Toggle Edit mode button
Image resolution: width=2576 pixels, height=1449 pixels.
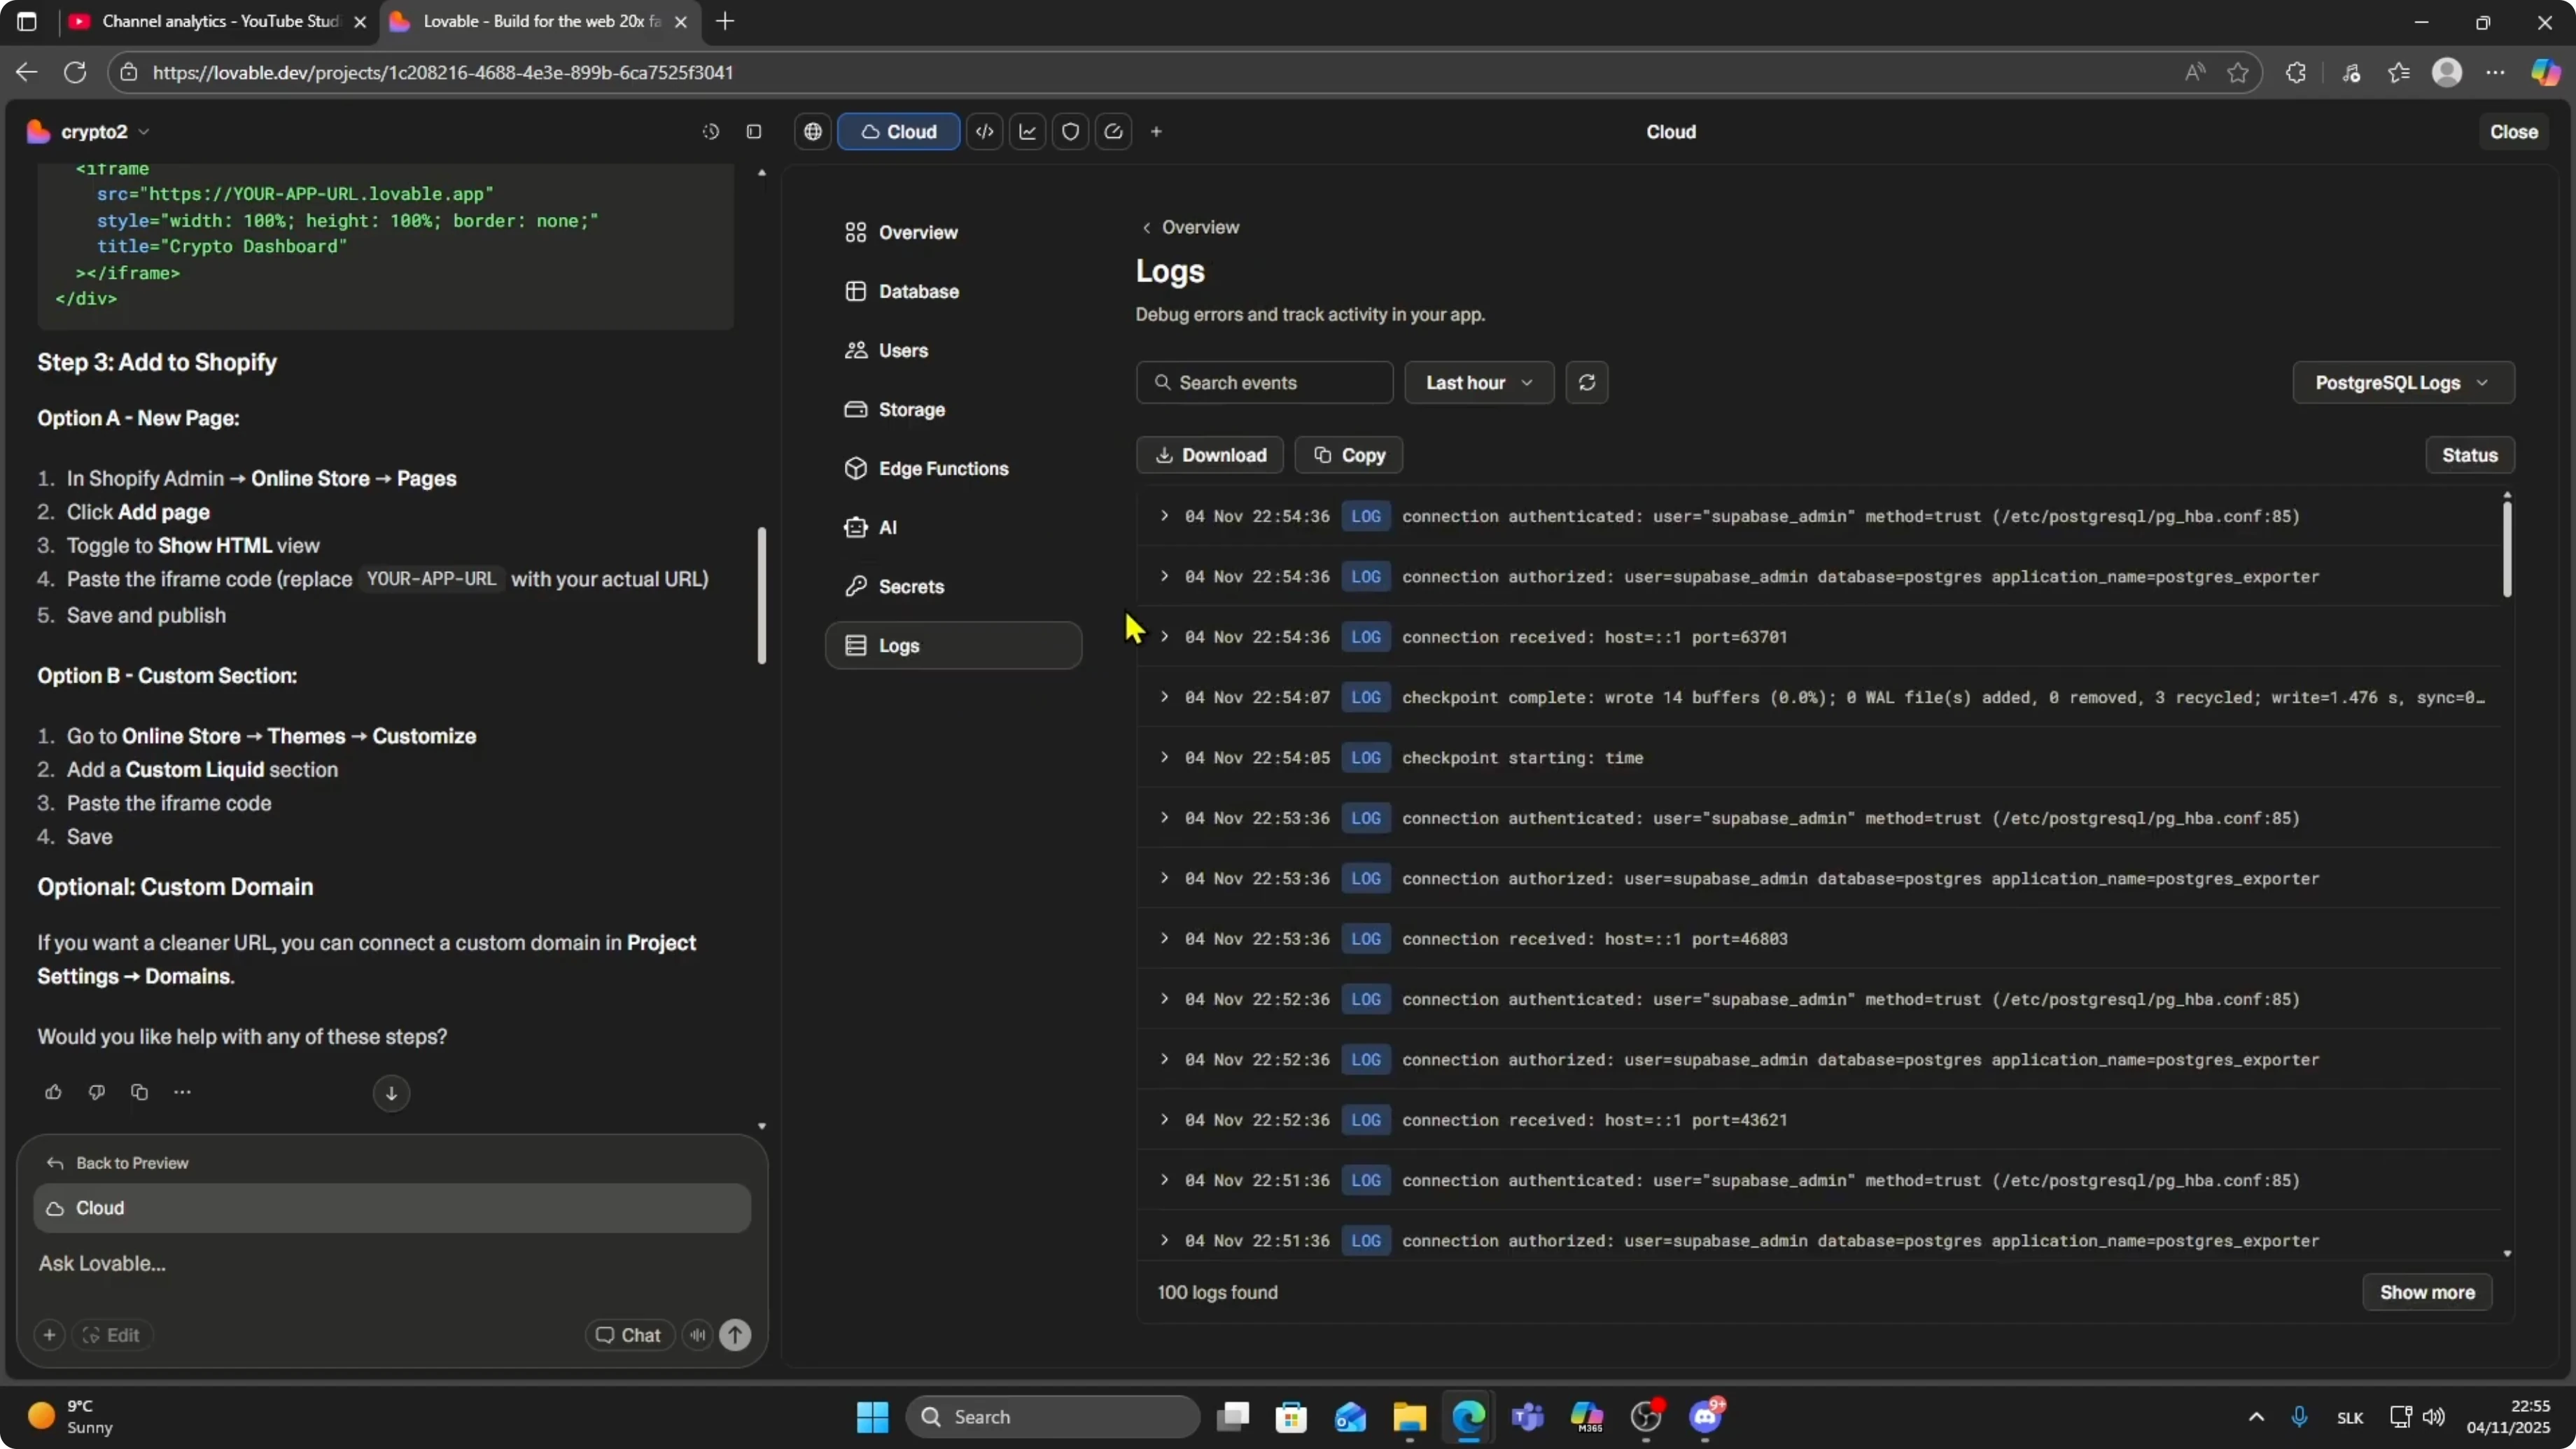112,1335
